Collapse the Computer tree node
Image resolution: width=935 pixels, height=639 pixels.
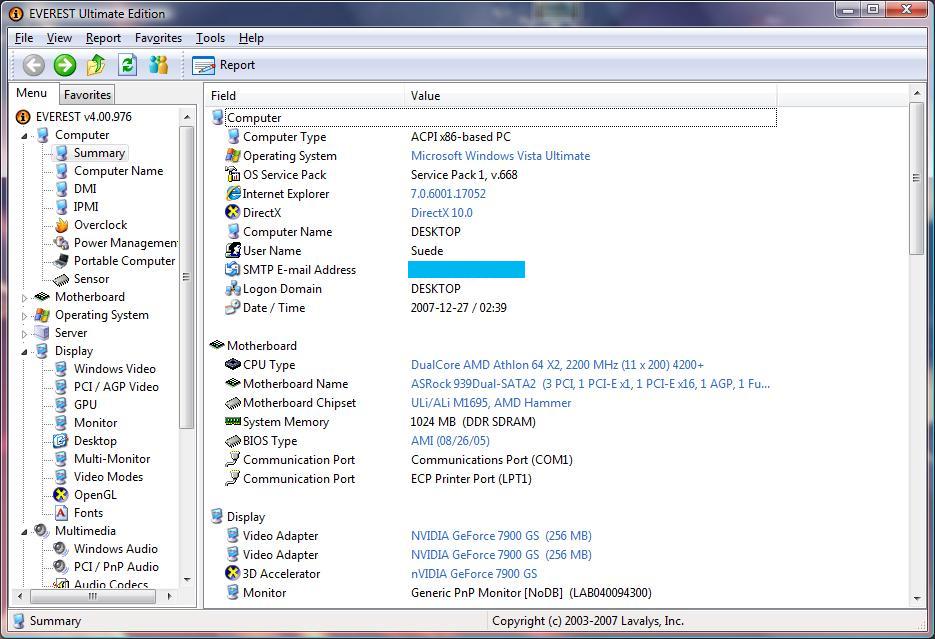24,136
